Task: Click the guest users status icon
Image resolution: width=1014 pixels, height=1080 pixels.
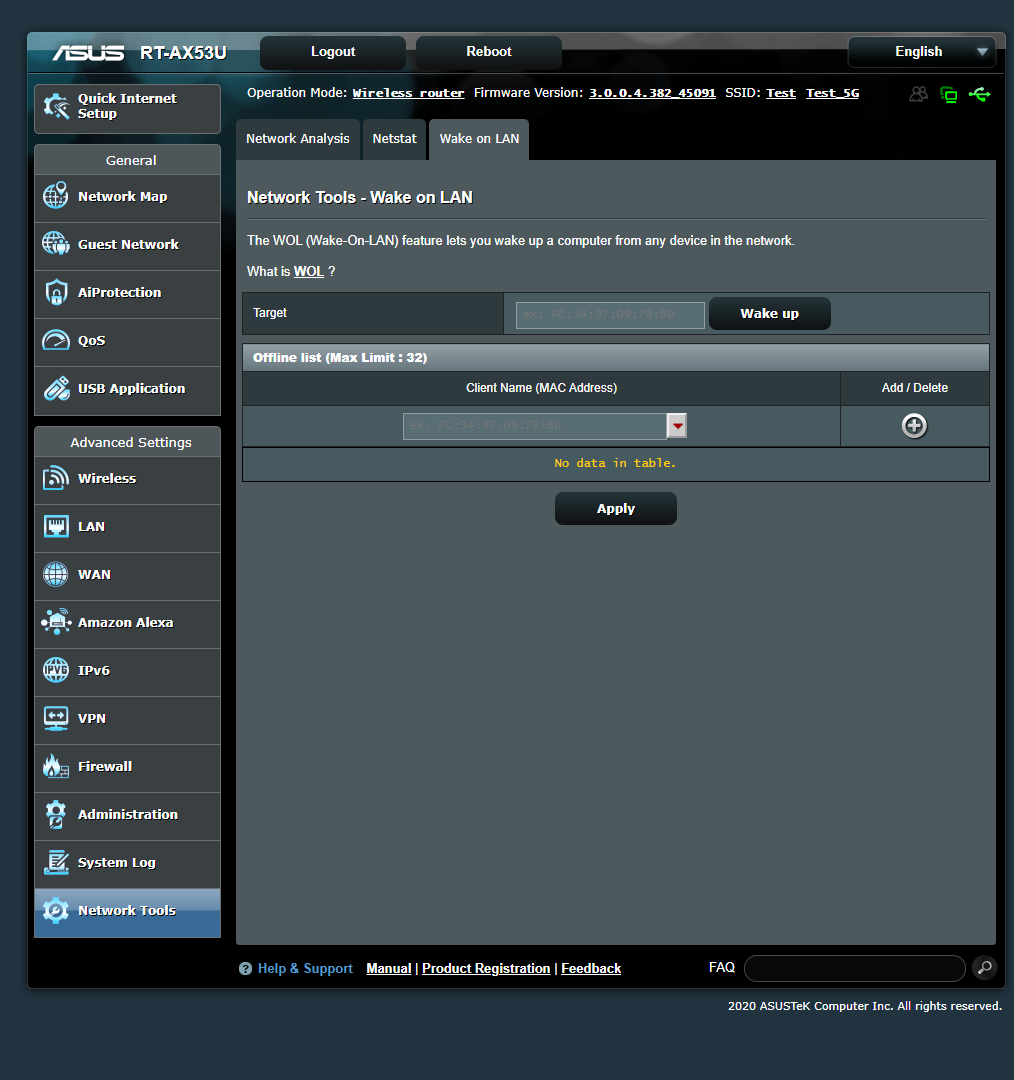Action: 918,94
